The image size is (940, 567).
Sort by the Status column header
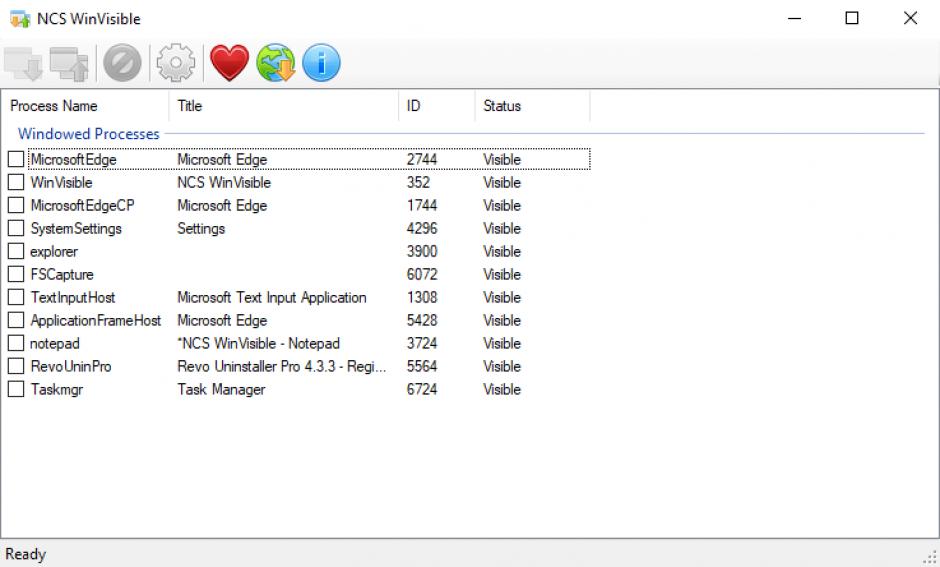click(532, 106)
